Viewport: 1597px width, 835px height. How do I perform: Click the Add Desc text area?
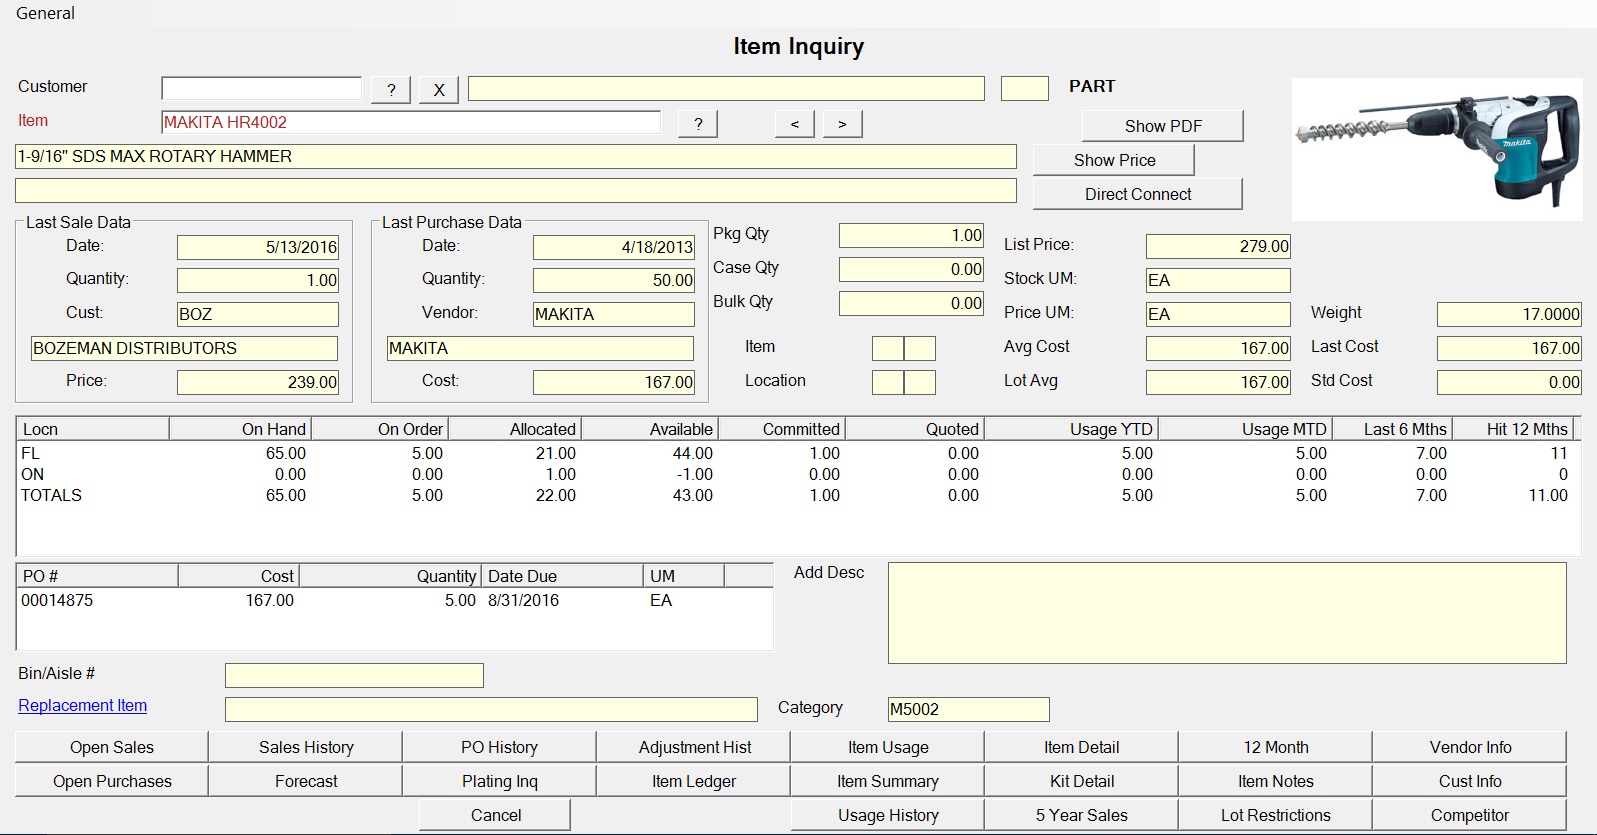[1227, 613]
